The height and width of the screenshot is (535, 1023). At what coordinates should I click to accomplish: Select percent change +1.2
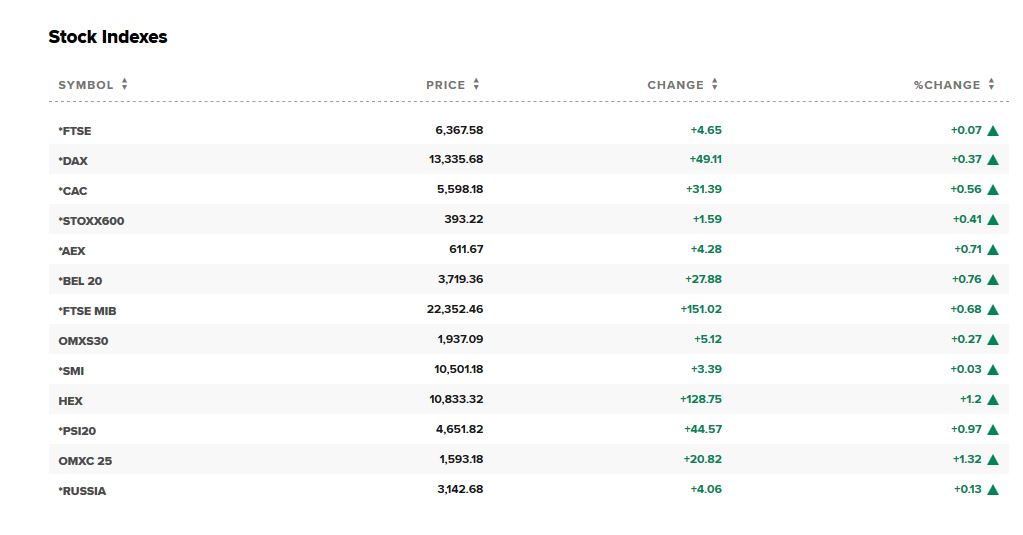click(x=970, y=399)
